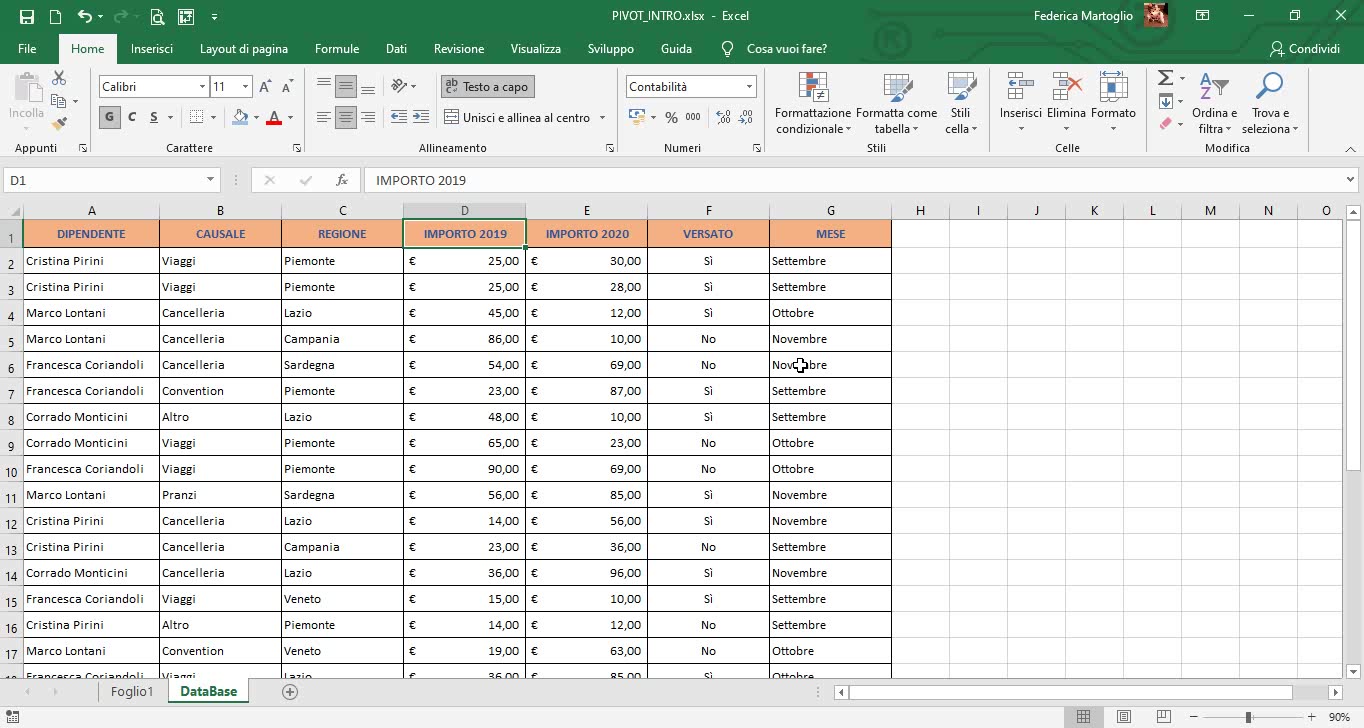Click the Inserisci cells button

point(1020,102)
